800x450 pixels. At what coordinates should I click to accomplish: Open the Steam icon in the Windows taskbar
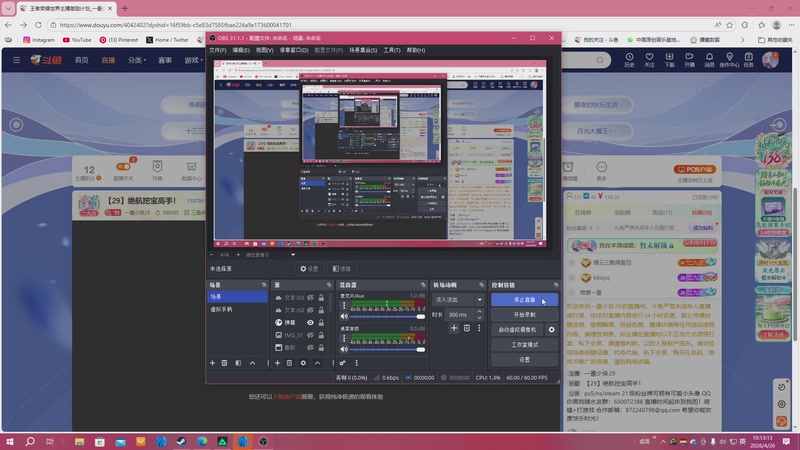181,441
